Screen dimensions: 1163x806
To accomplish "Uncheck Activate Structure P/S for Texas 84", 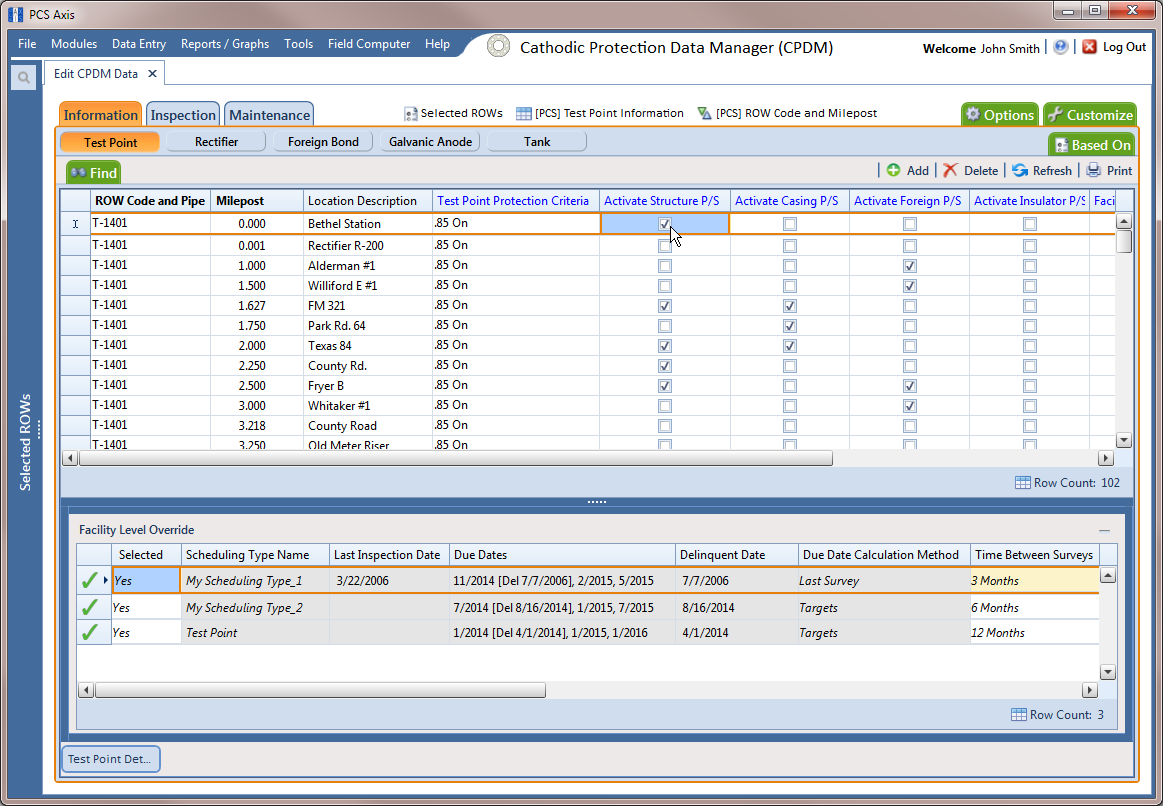I will [x=665, y=346].
